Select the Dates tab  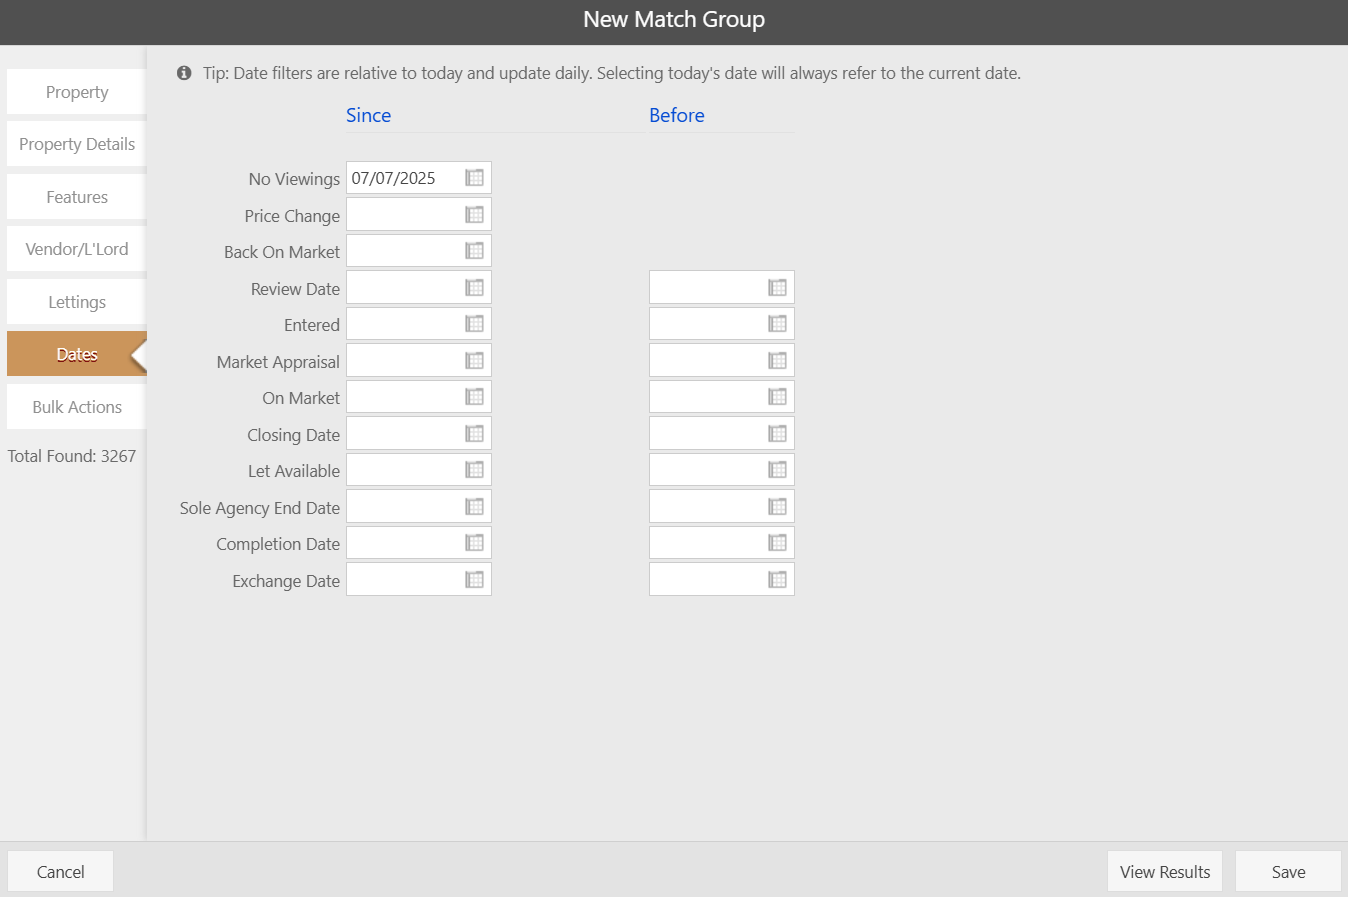[76, 354]
